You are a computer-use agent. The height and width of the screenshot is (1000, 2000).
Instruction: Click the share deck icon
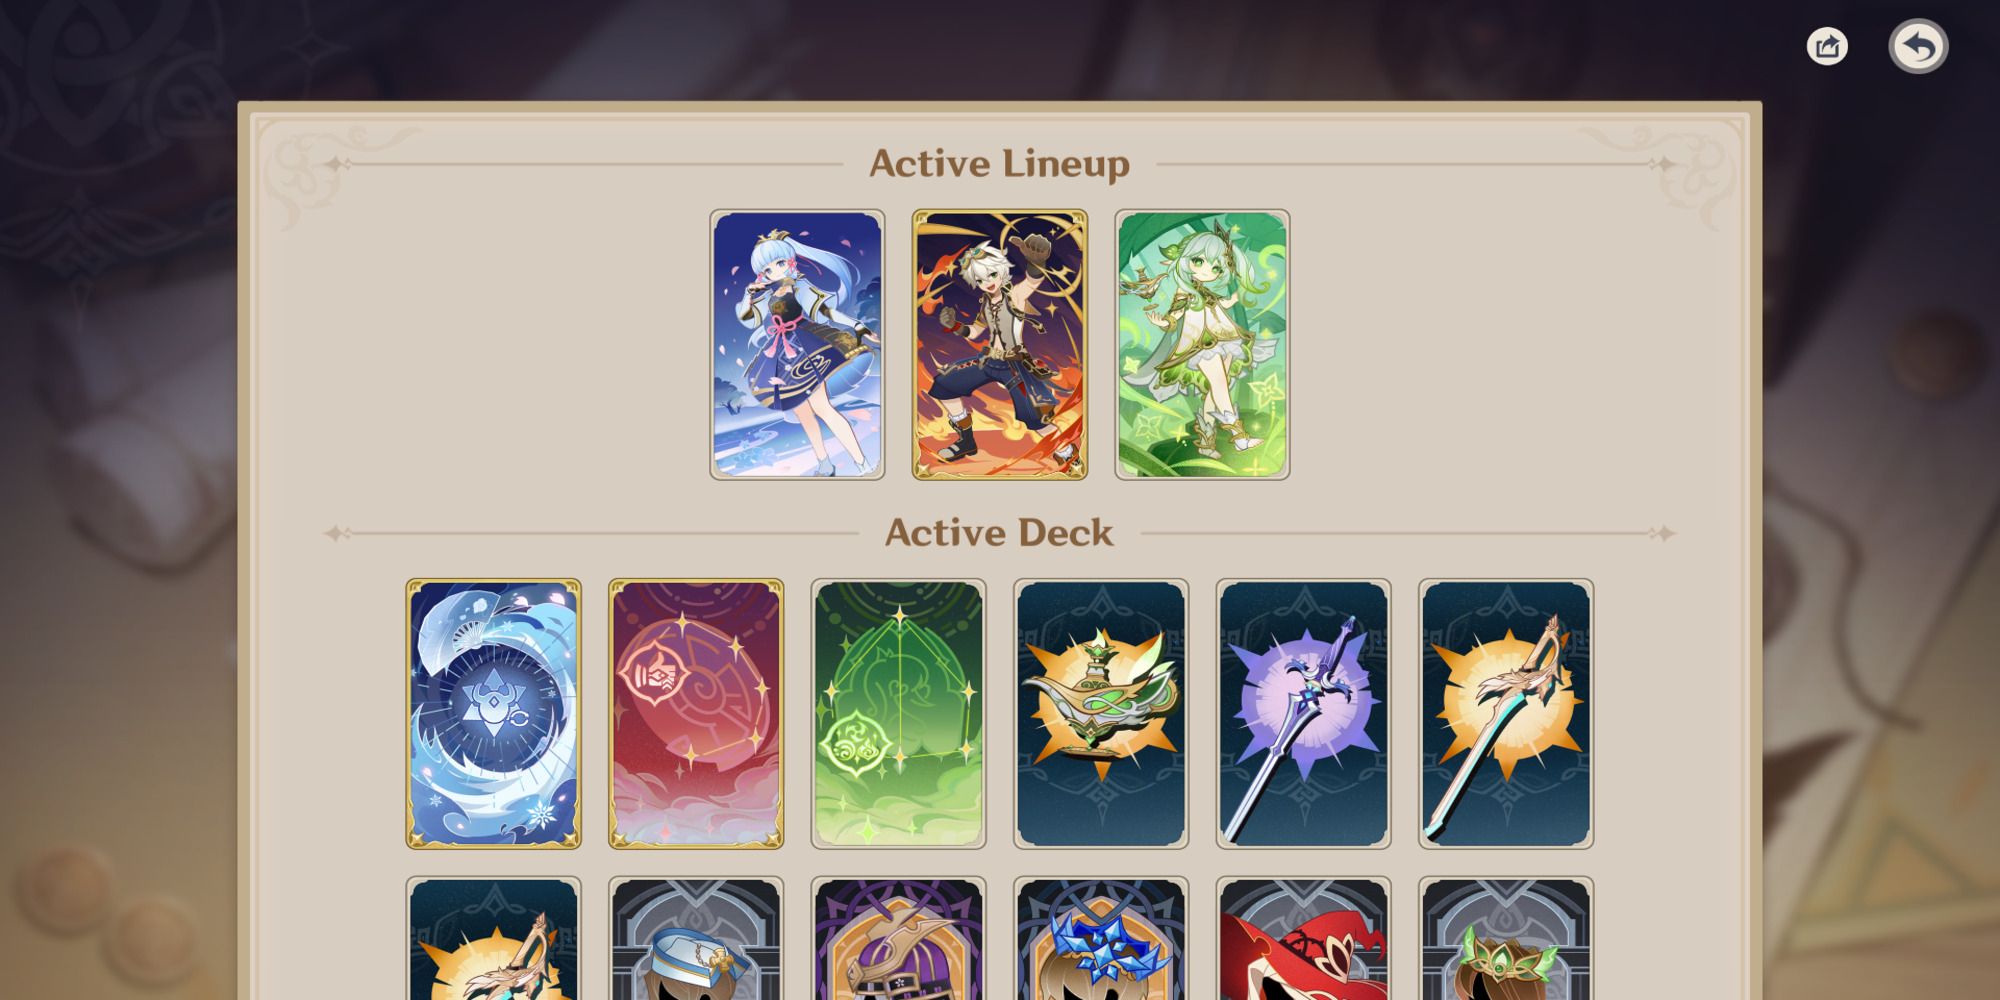pyautogui.click(x=1827, y=46)
